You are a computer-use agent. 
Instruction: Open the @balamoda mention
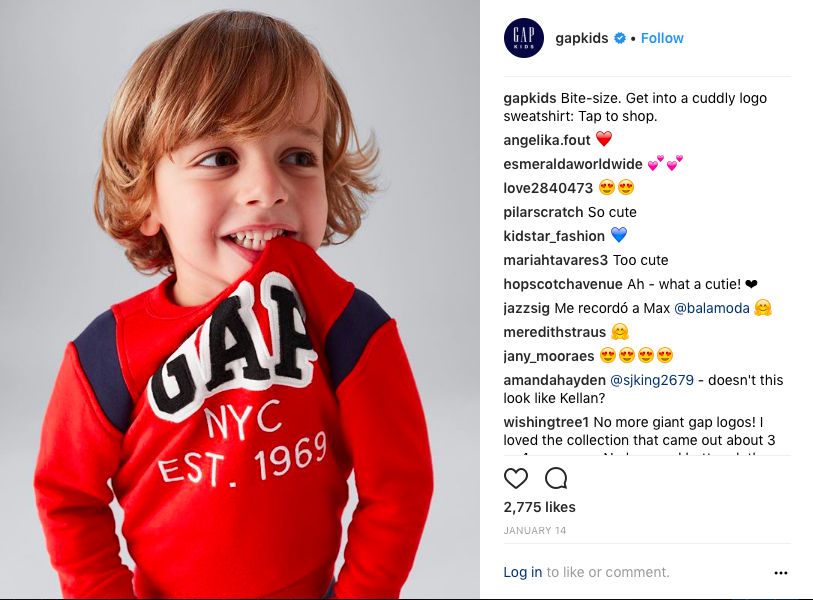(711, 308)
